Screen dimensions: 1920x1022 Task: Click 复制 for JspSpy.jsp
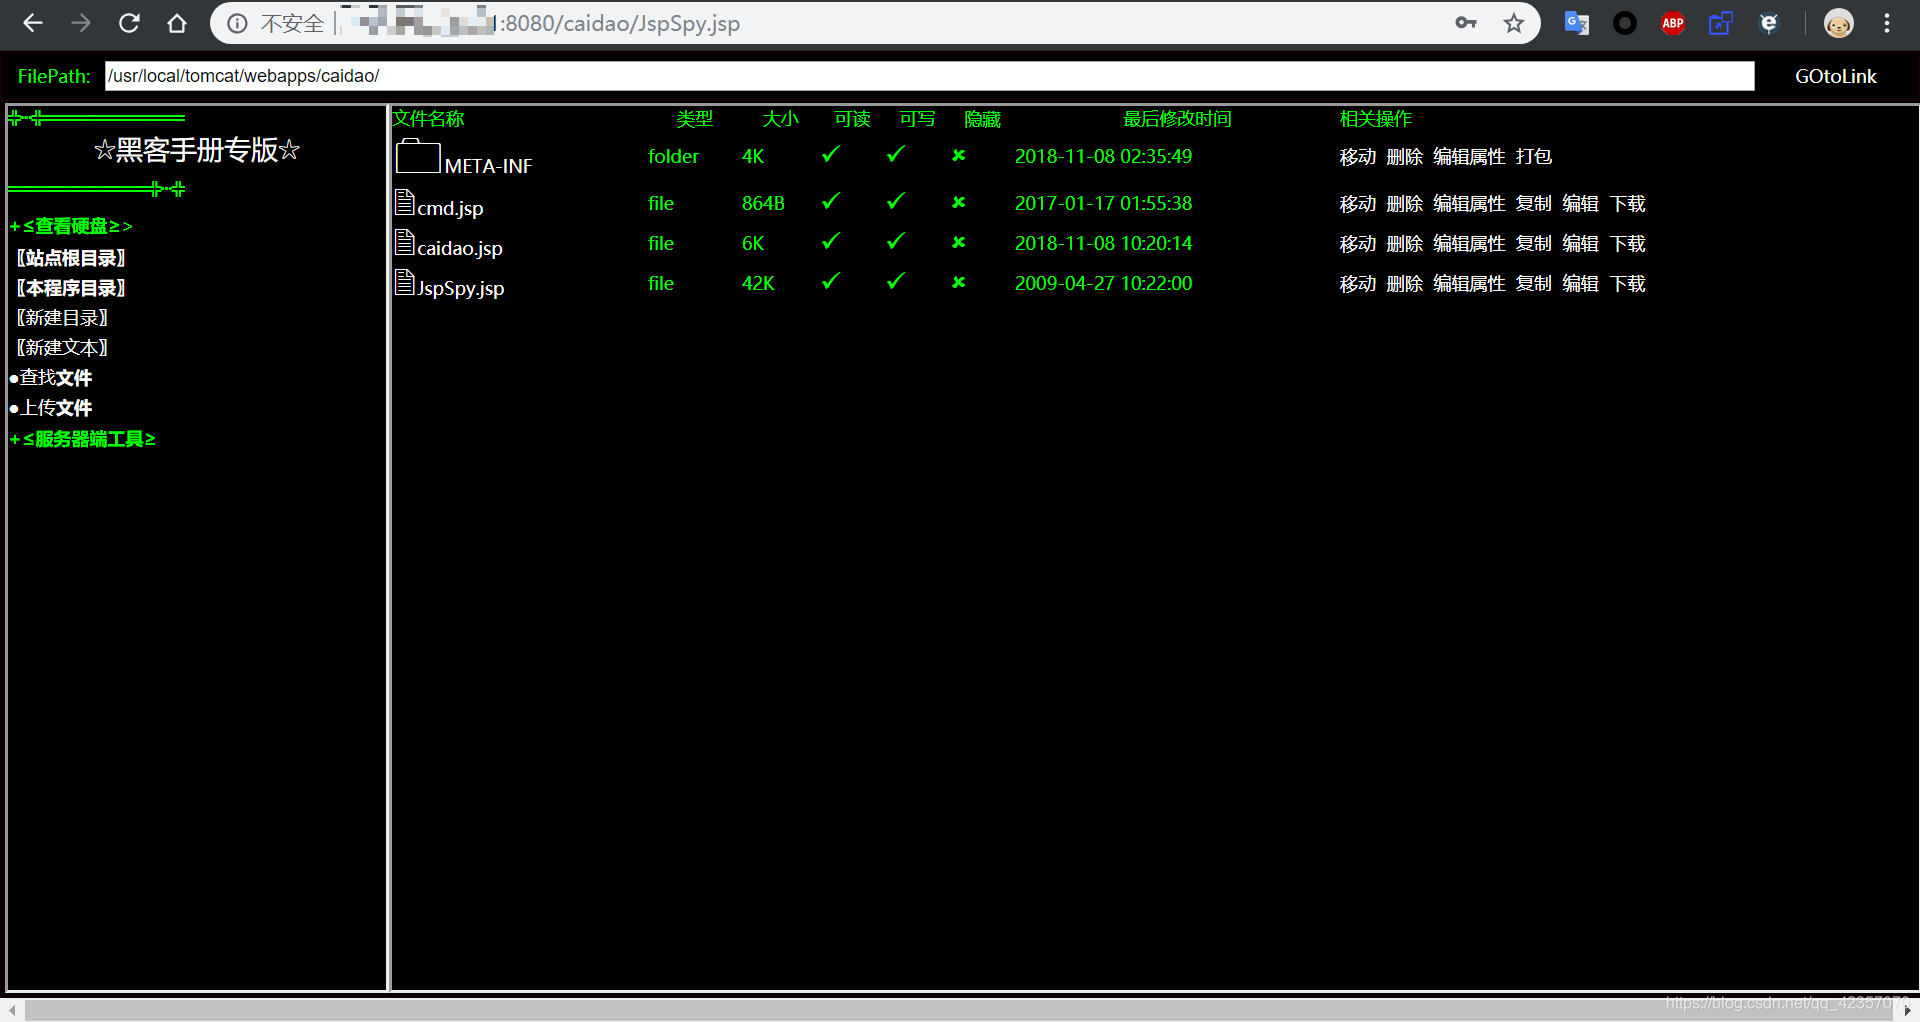(1534, 284)
